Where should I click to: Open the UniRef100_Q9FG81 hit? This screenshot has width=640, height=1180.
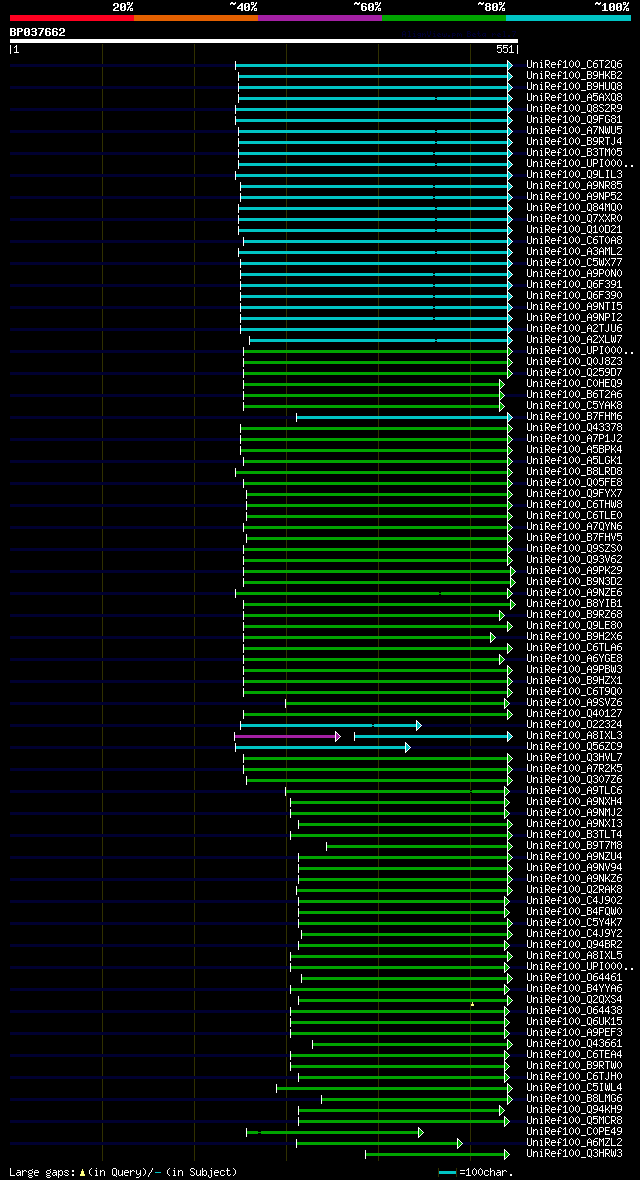(574, 120)
